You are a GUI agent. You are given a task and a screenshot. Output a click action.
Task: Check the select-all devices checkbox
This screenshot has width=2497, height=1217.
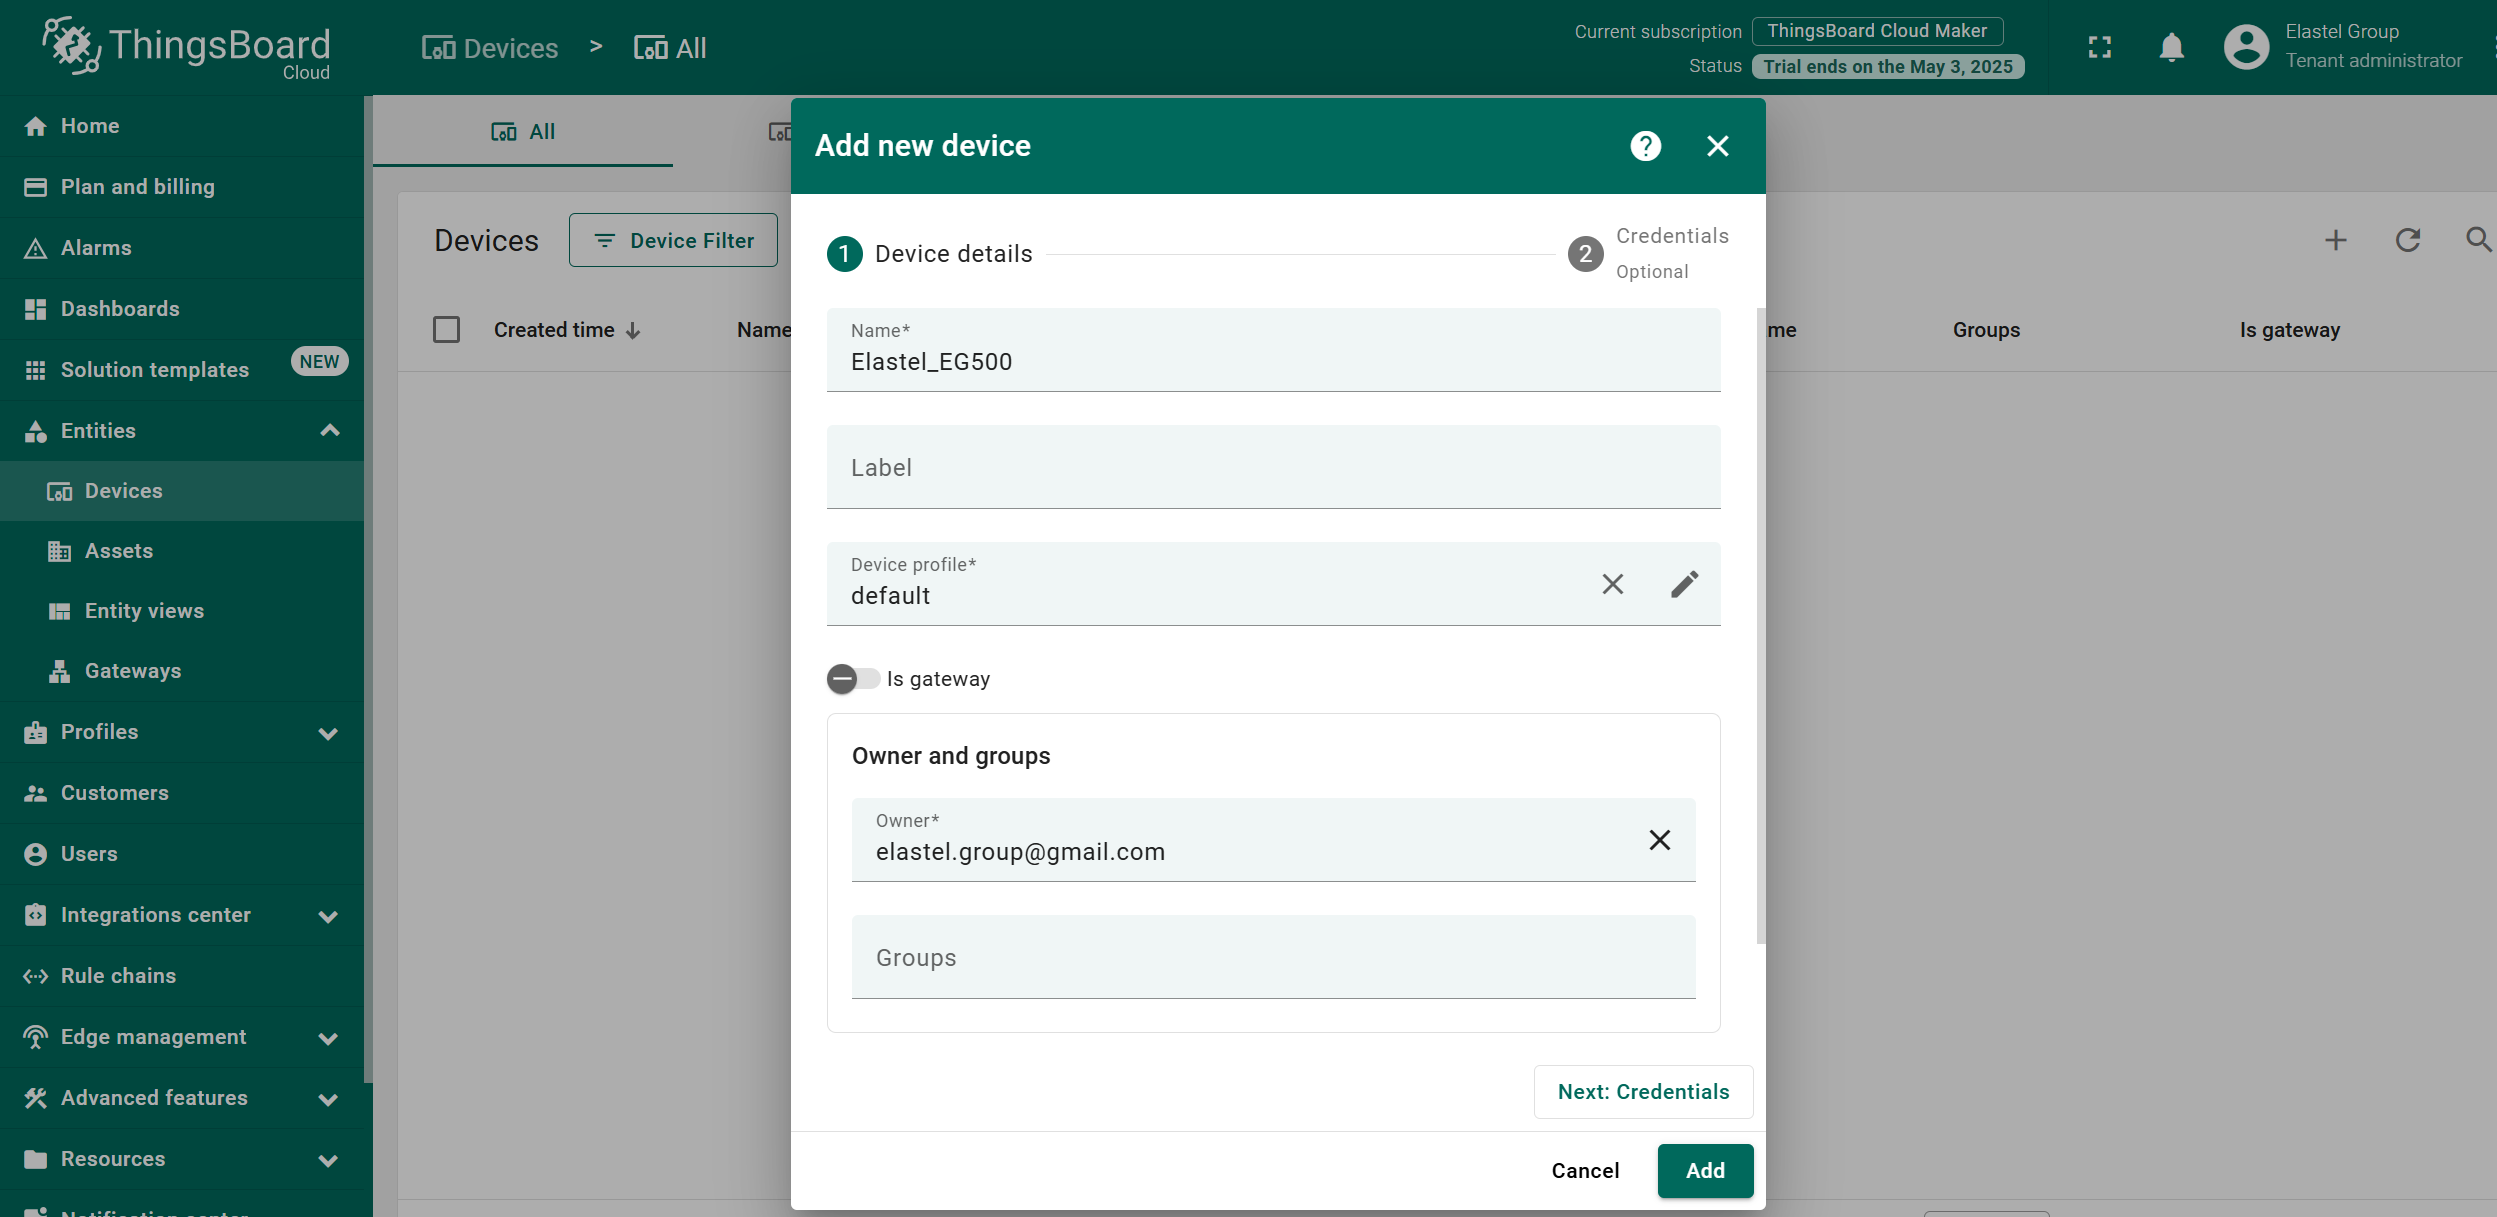(447, 329)
